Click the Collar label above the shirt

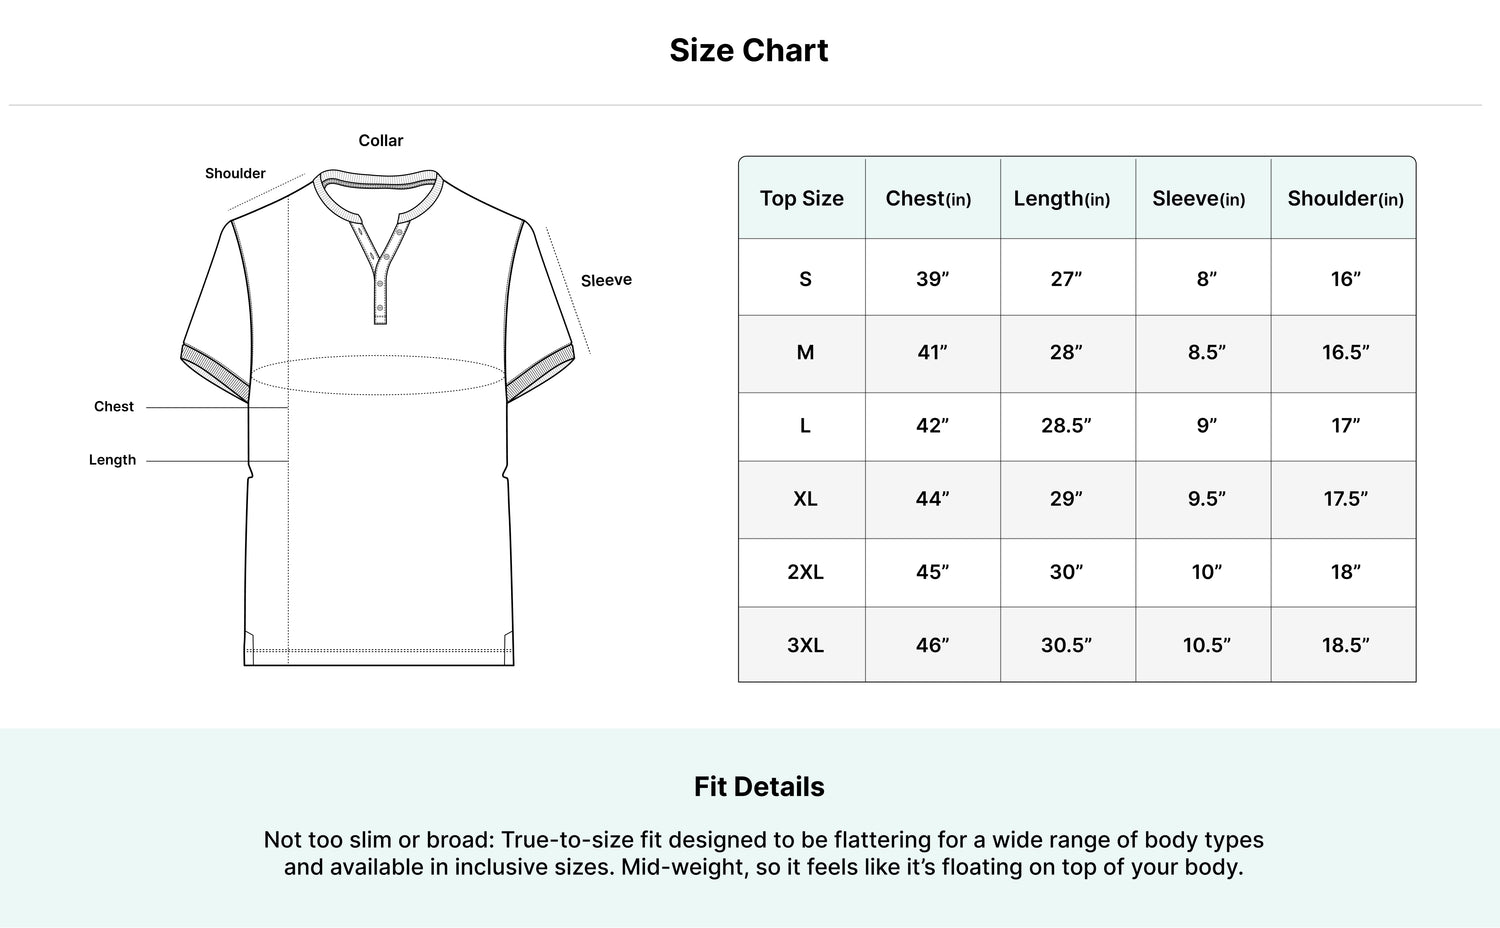point(381,141)
